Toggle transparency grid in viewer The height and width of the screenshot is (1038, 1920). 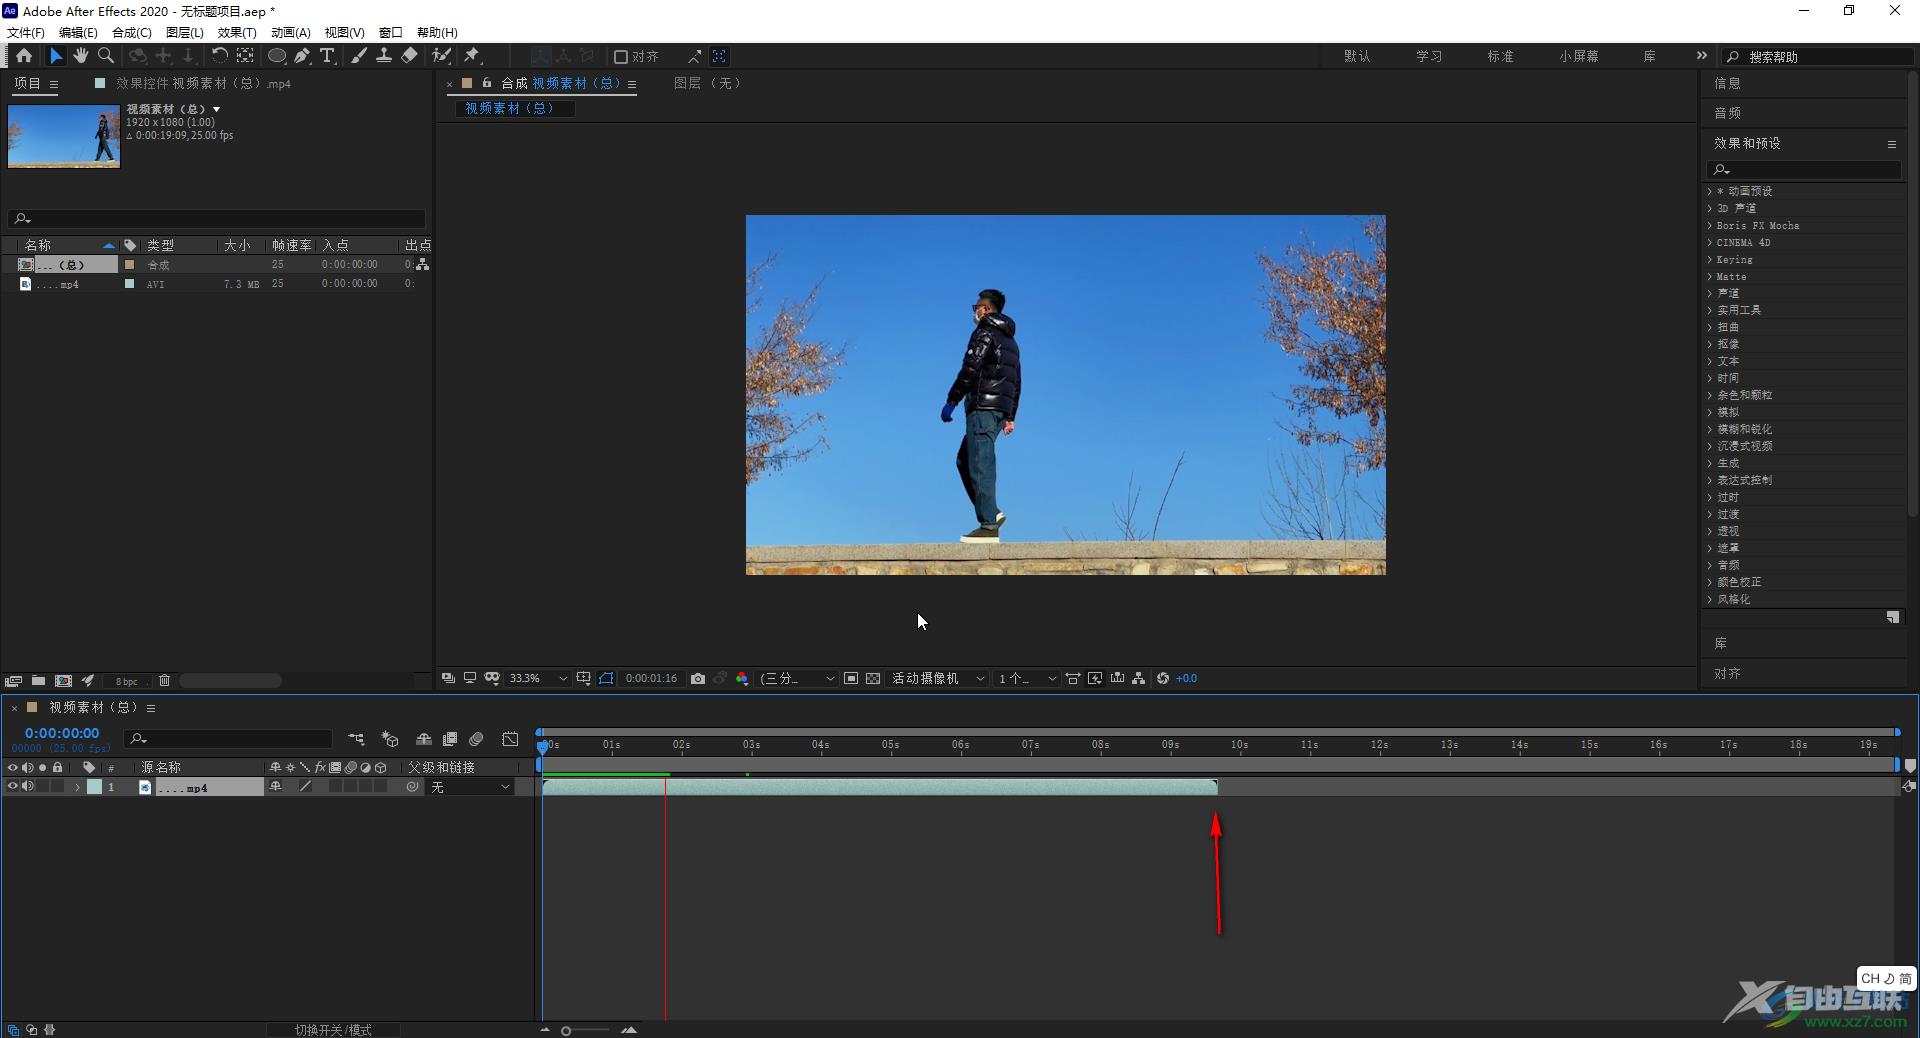coord(873,678)
